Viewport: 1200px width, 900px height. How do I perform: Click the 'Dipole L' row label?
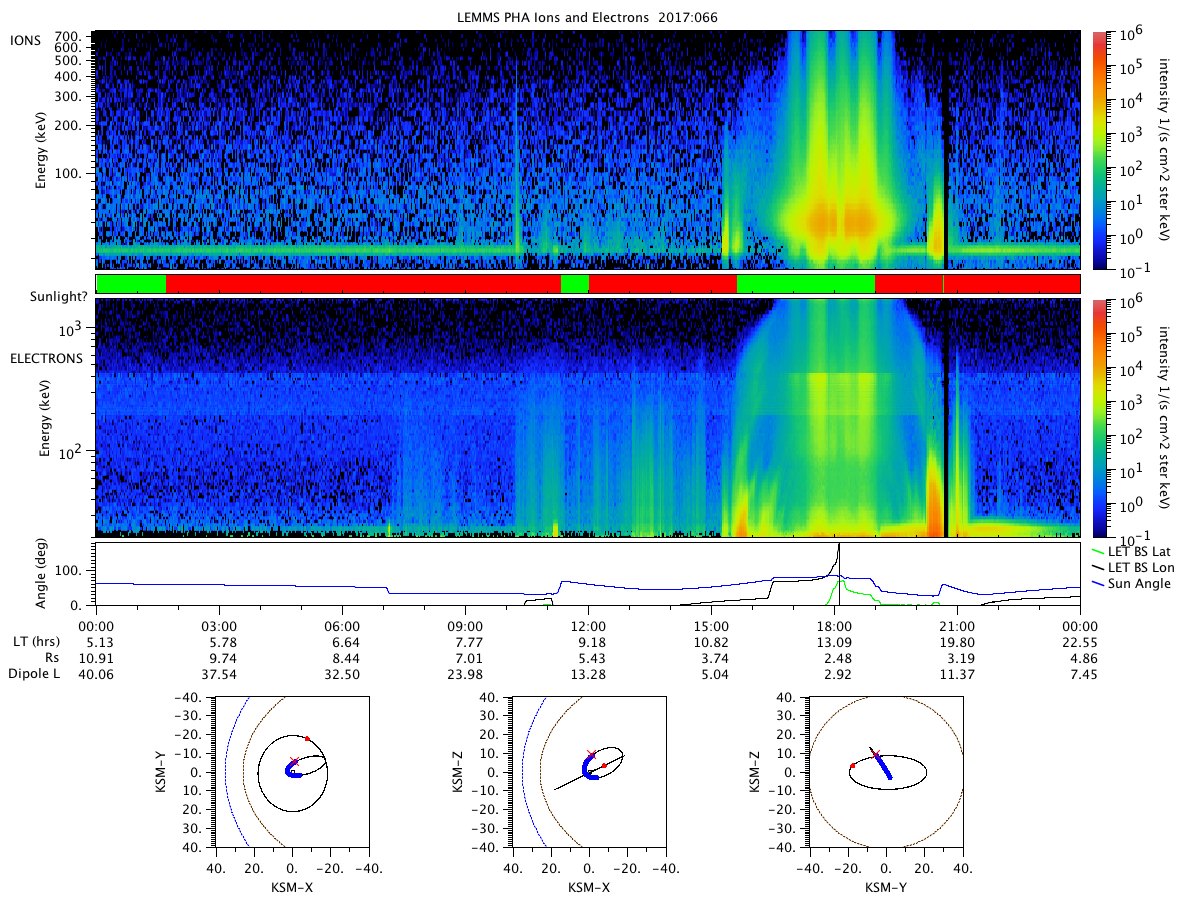(x=33, y=675)
